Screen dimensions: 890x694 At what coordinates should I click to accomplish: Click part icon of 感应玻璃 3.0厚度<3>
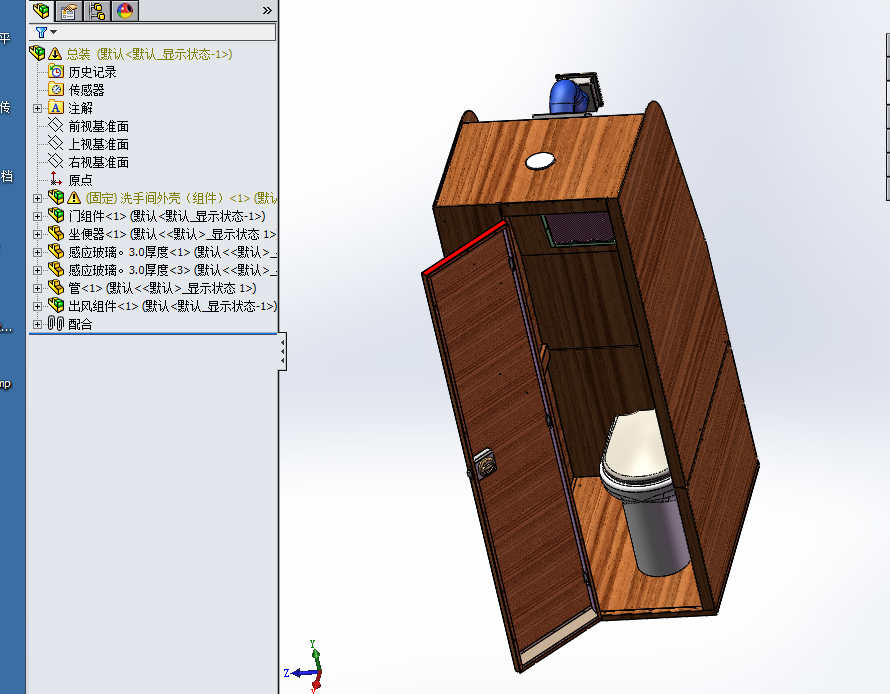pyautogui.click(x=56, y=270)
